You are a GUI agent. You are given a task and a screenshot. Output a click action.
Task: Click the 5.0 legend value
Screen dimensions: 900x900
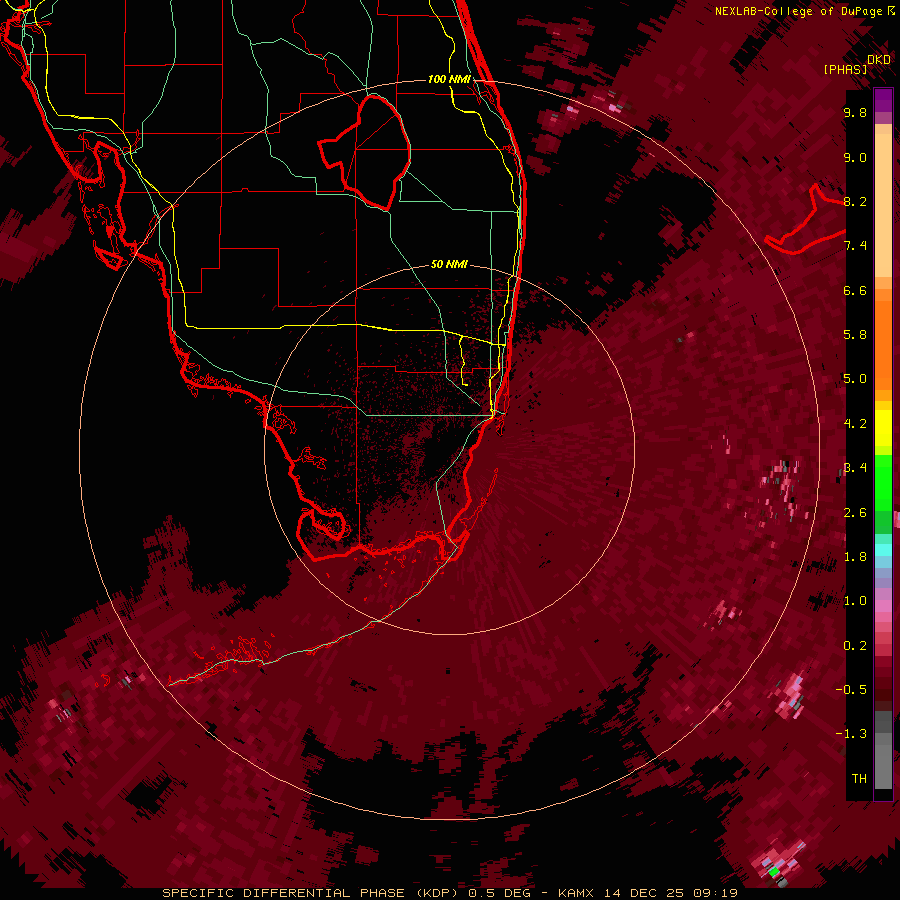tap(855, 379)
